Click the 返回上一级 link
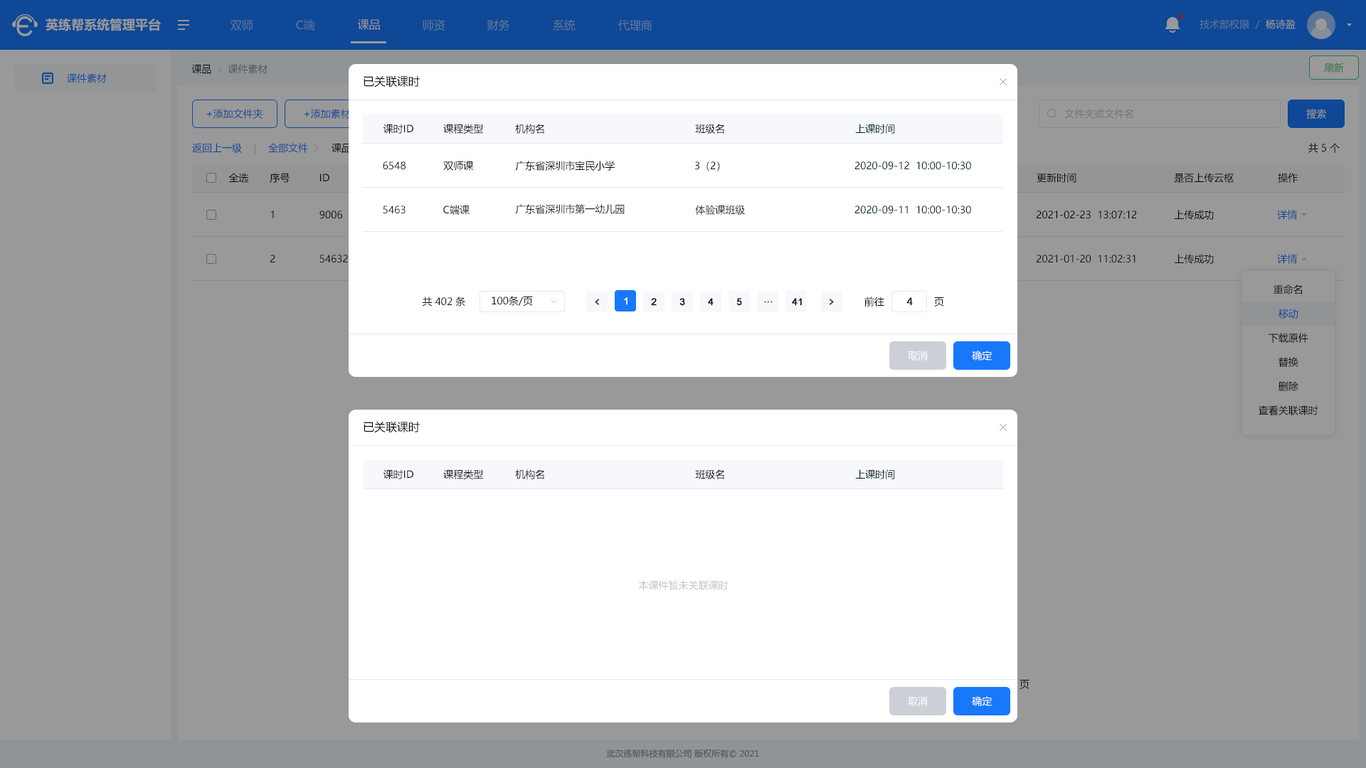 click(x=217, y=148)
